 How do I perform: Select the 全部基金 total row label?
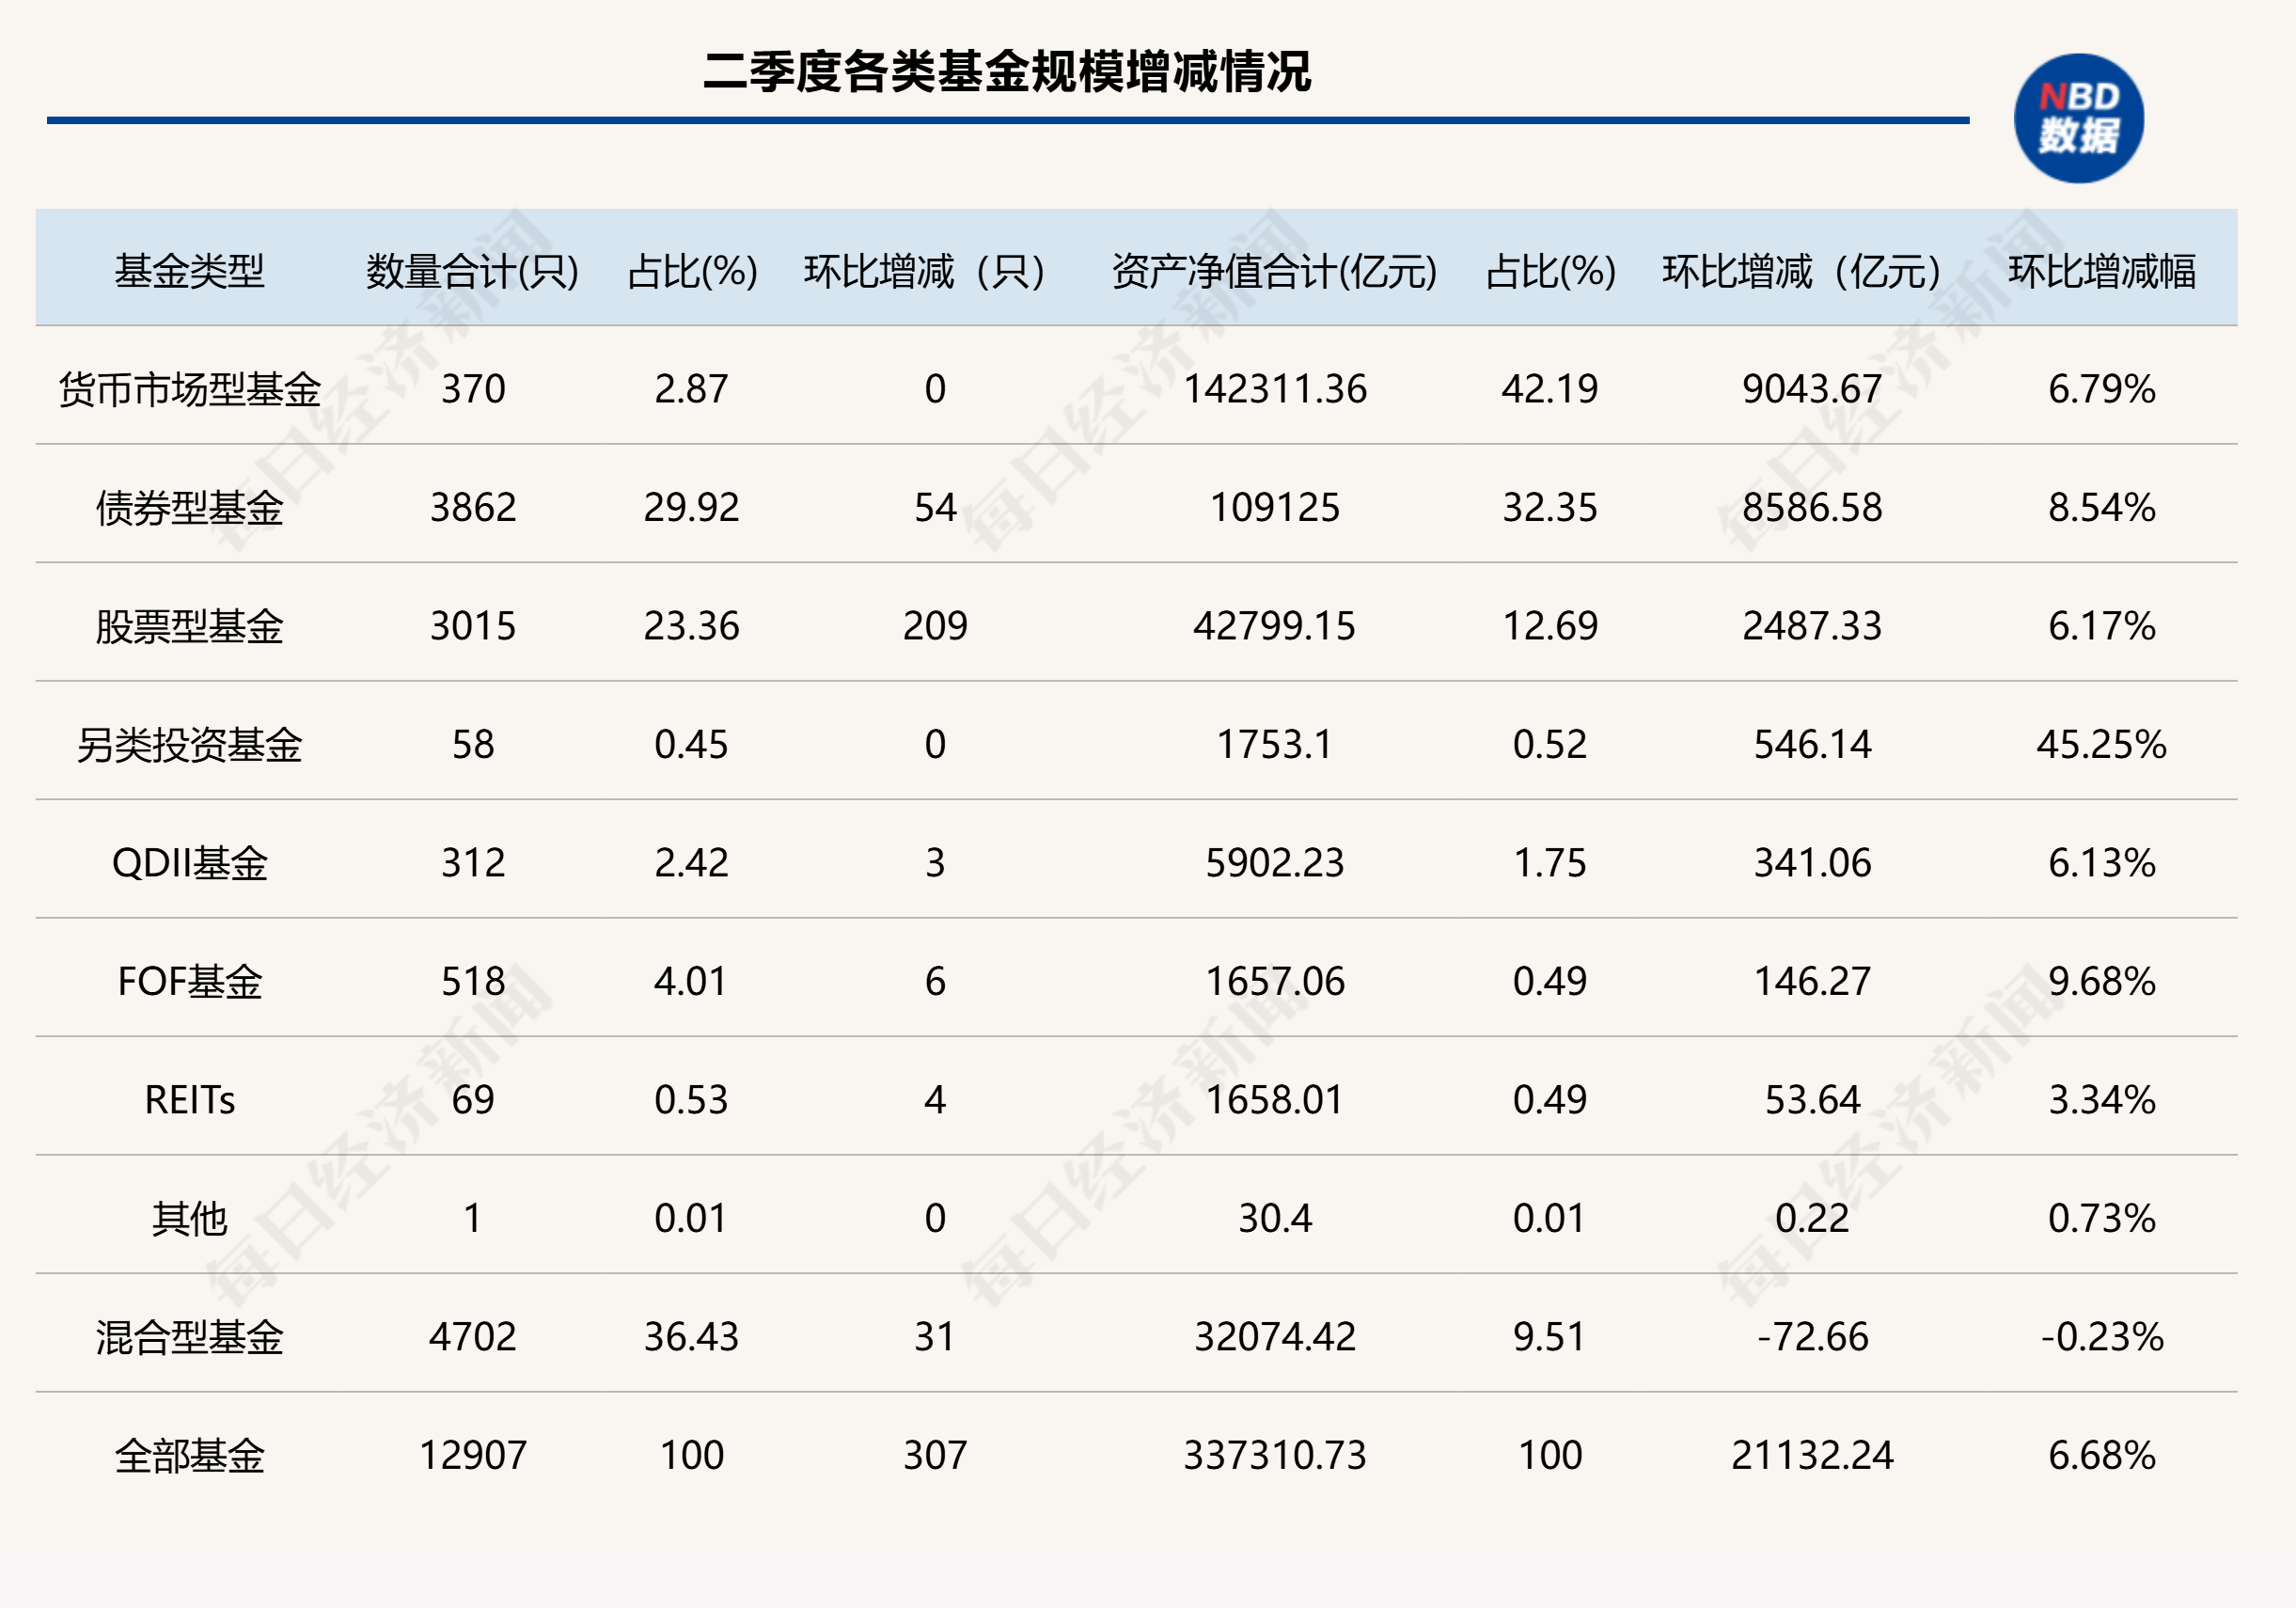tap(189, 1455)
